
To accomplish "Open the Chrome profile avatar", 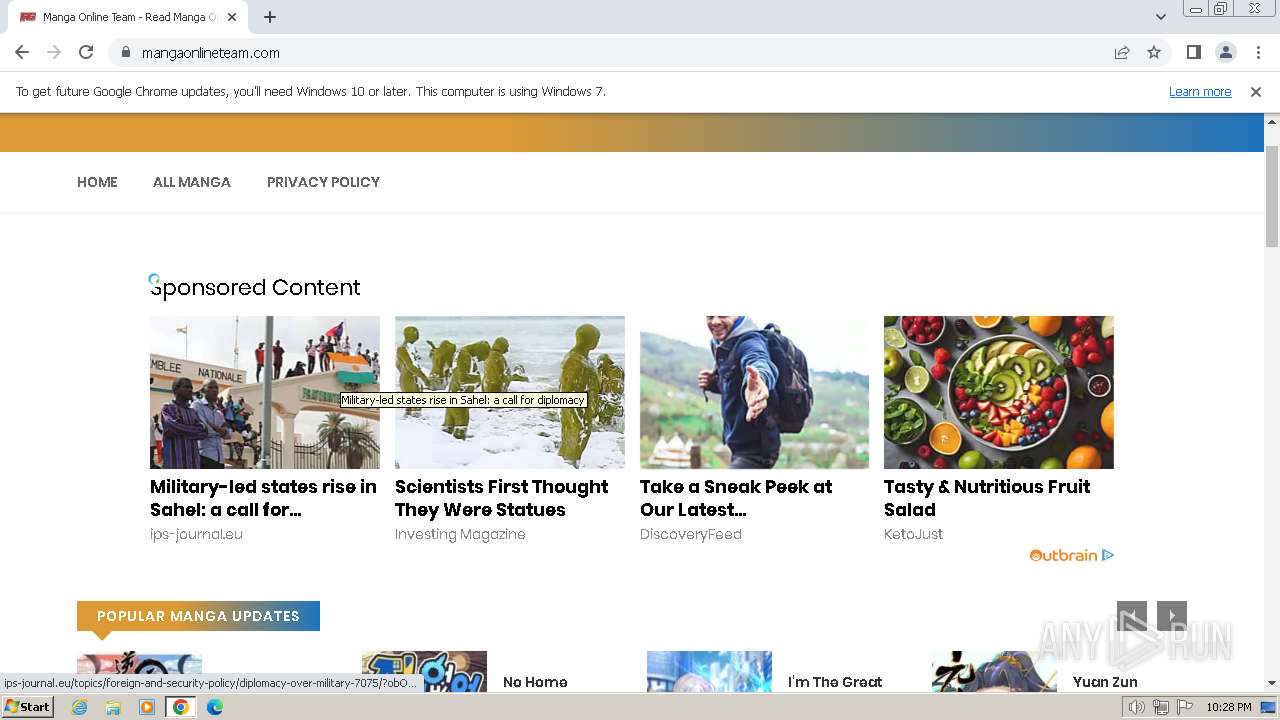I will 1225,52.
